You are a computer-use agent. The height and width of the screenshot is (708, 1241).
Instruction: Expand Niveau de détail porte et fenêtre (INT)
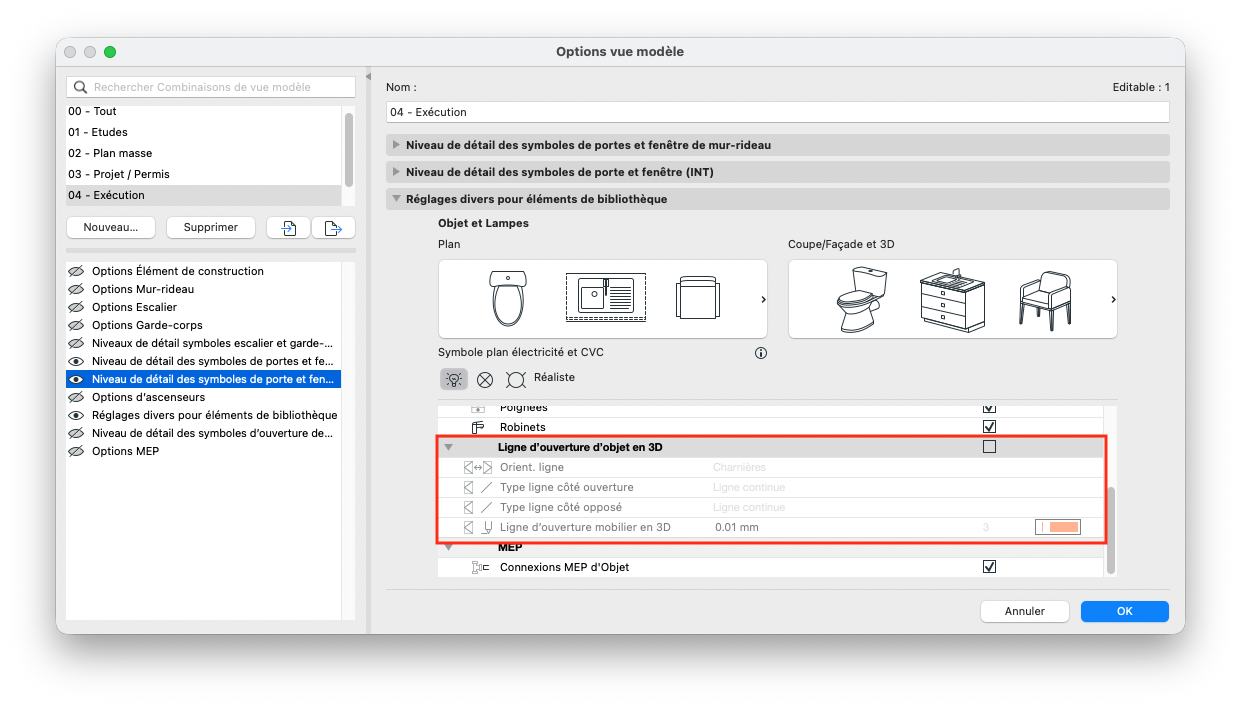pyautogui.click(x=397, y=172)
